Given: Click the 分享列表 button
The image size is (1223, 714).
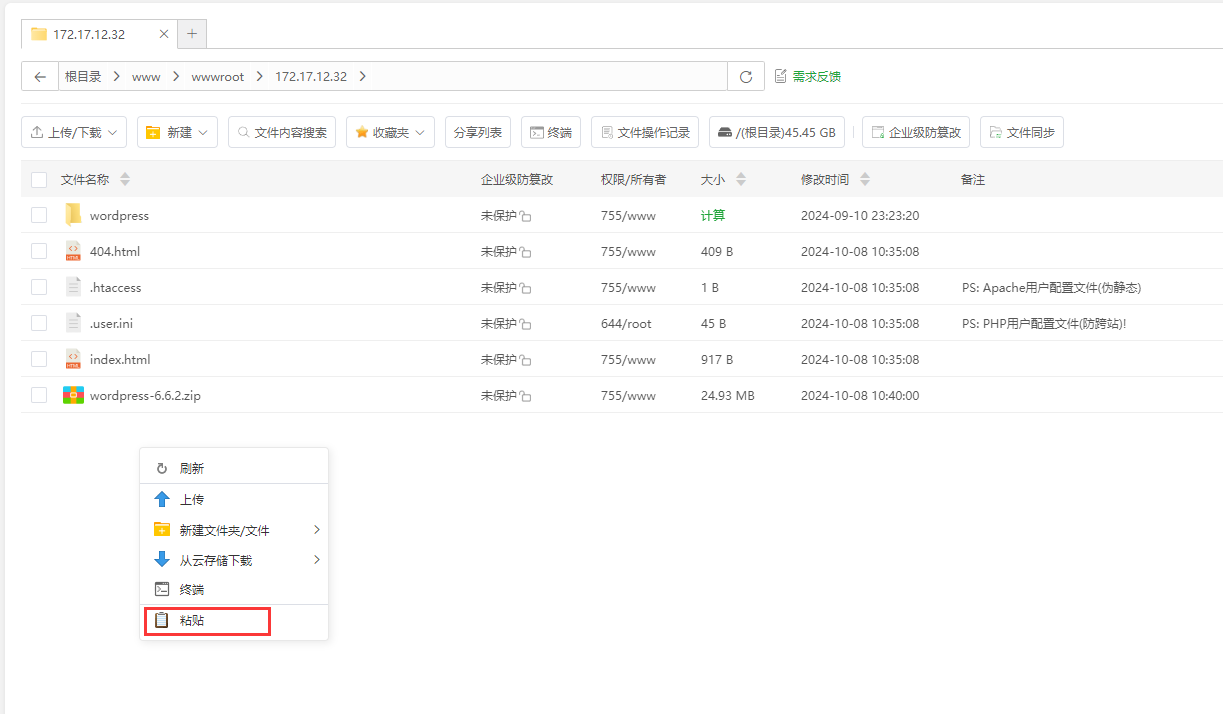Looking at the screenshot, I should click(478, 132).
